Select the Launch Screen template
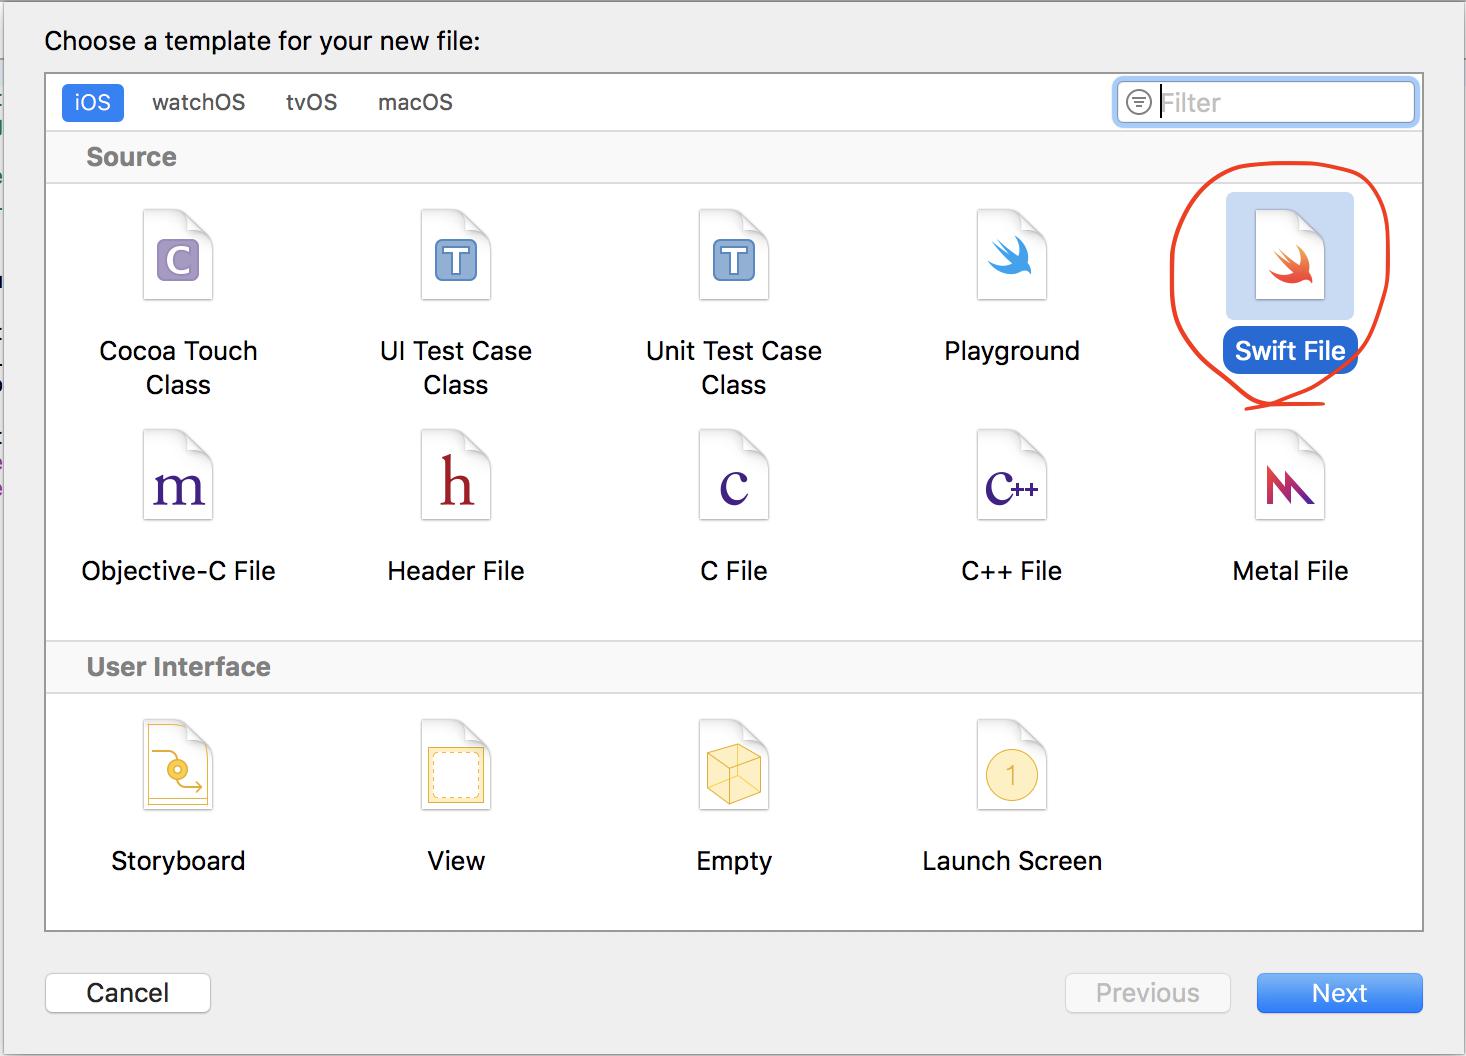The image size is (1466, 1056). coord(1011,766)
